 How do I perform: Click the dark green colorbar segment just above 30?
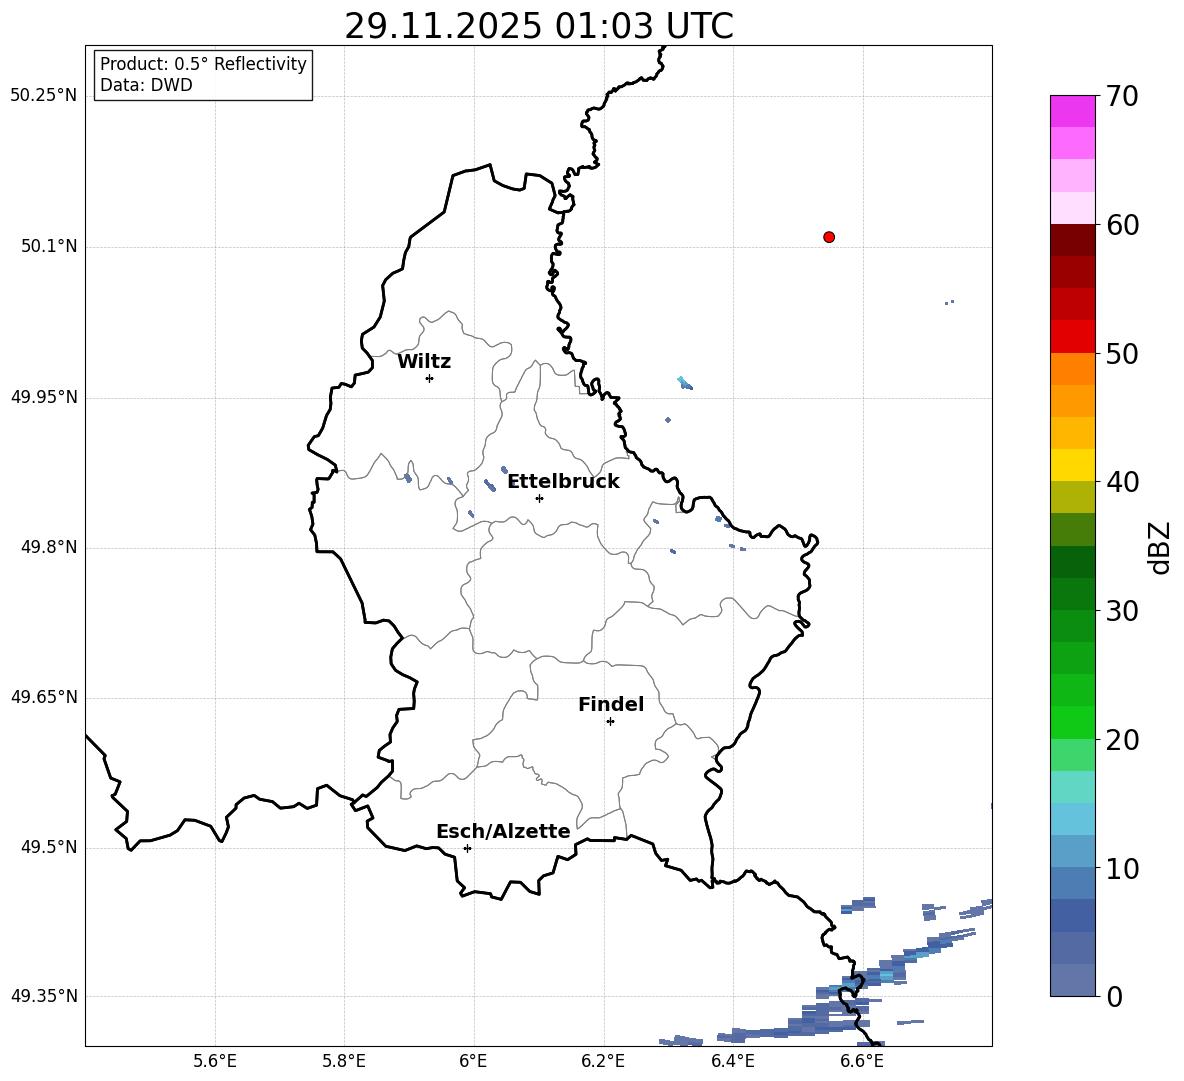point(1072,594)
